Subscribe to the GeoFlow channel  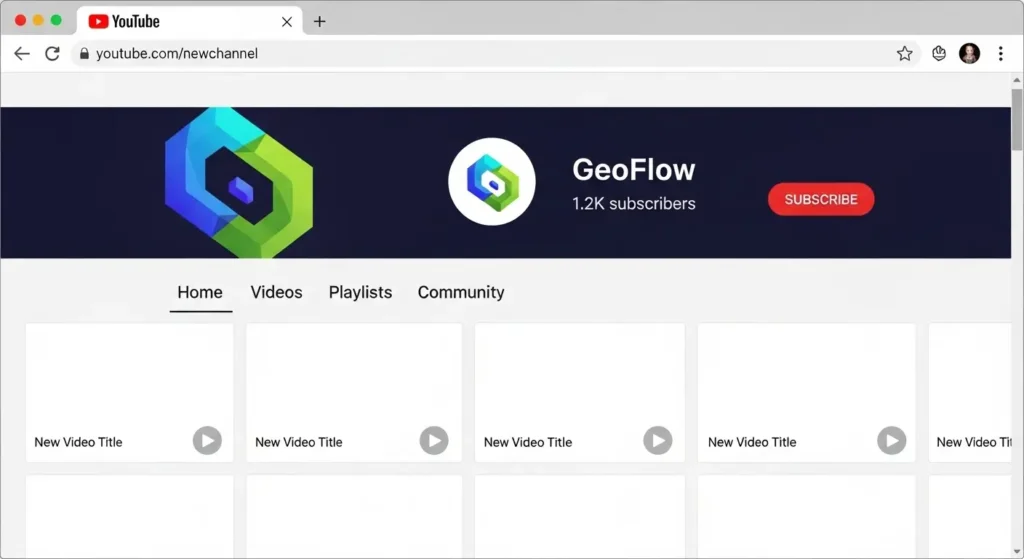[x=821, y=199]
